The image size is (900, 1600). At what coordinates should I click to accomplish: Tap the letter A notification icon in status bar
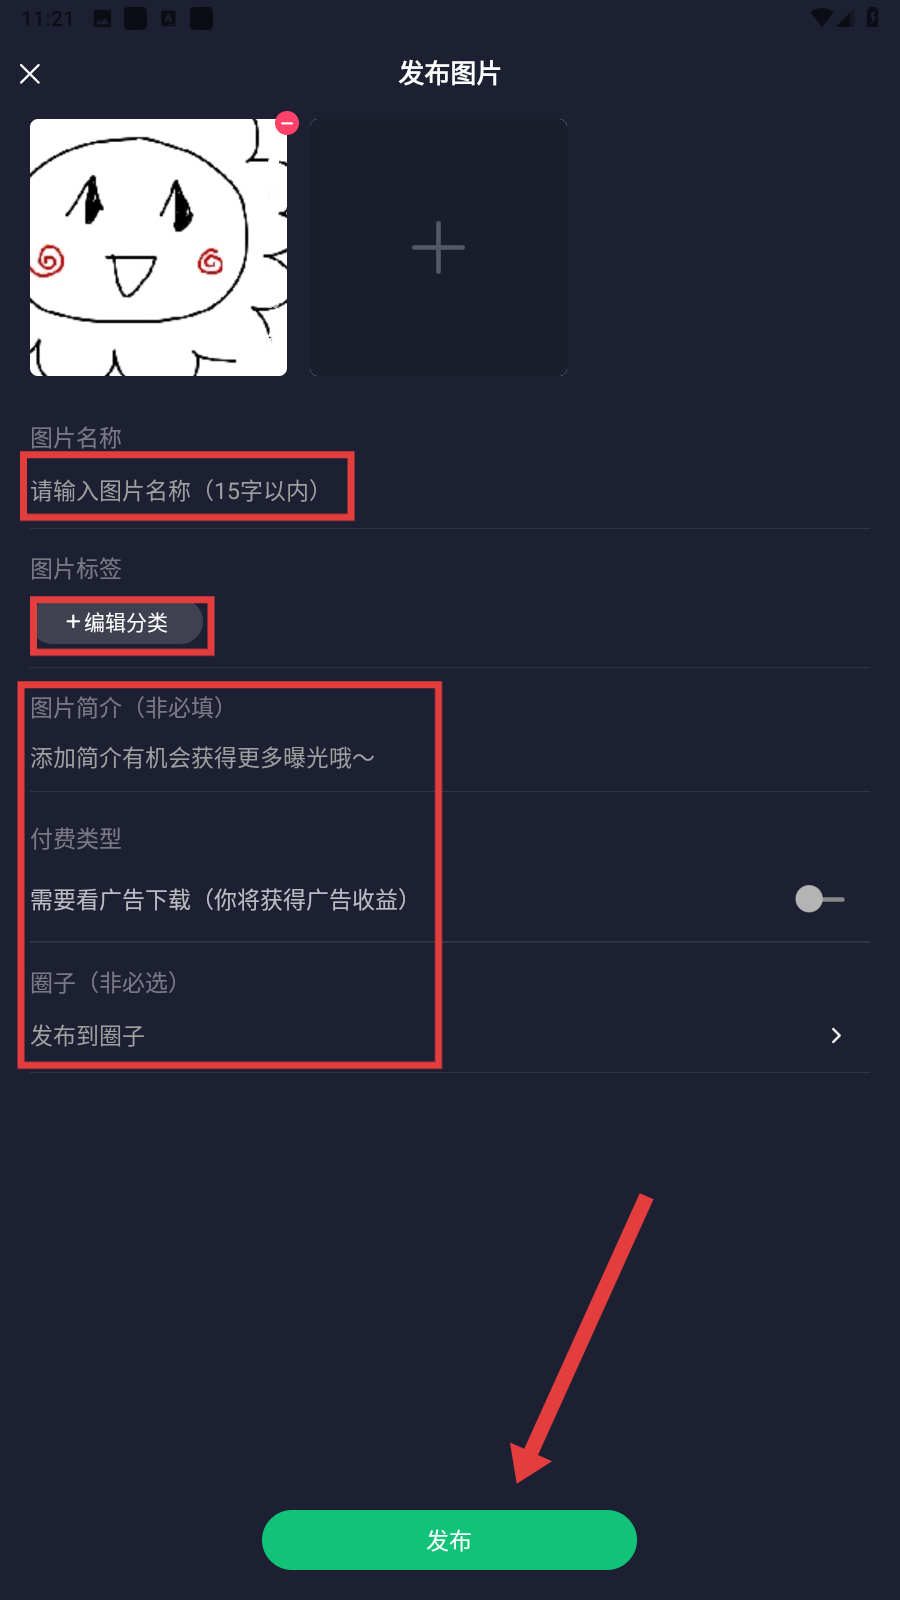pos(168,18)
